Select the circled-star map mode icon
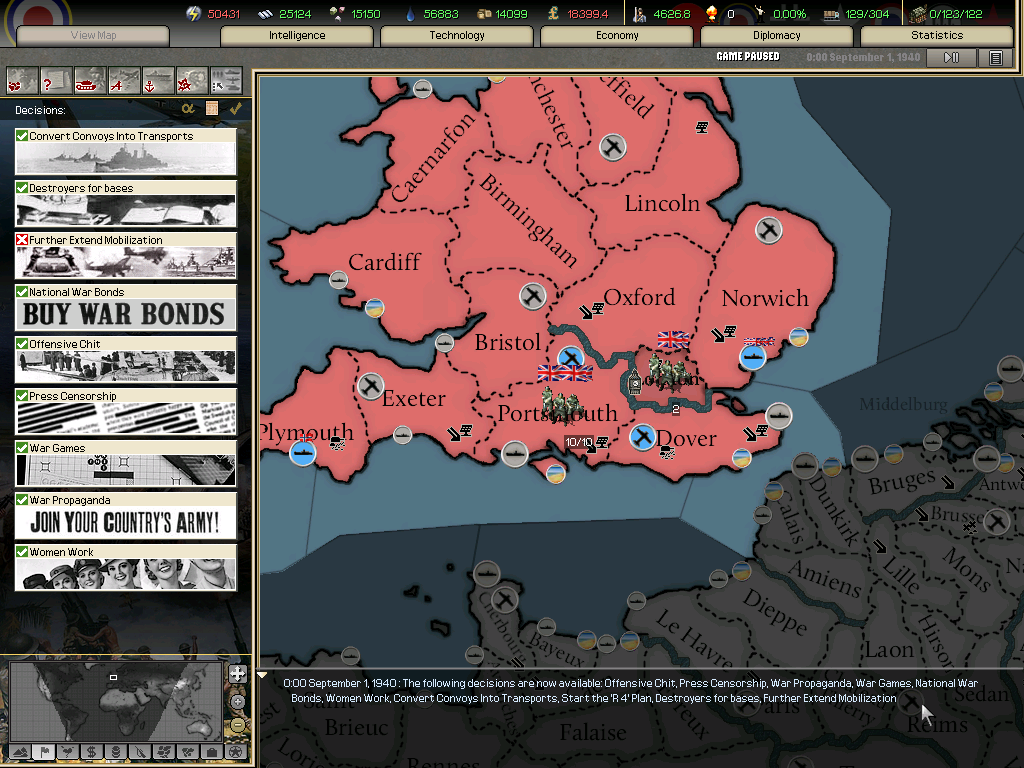1024x768 pixels. point(236,752)
